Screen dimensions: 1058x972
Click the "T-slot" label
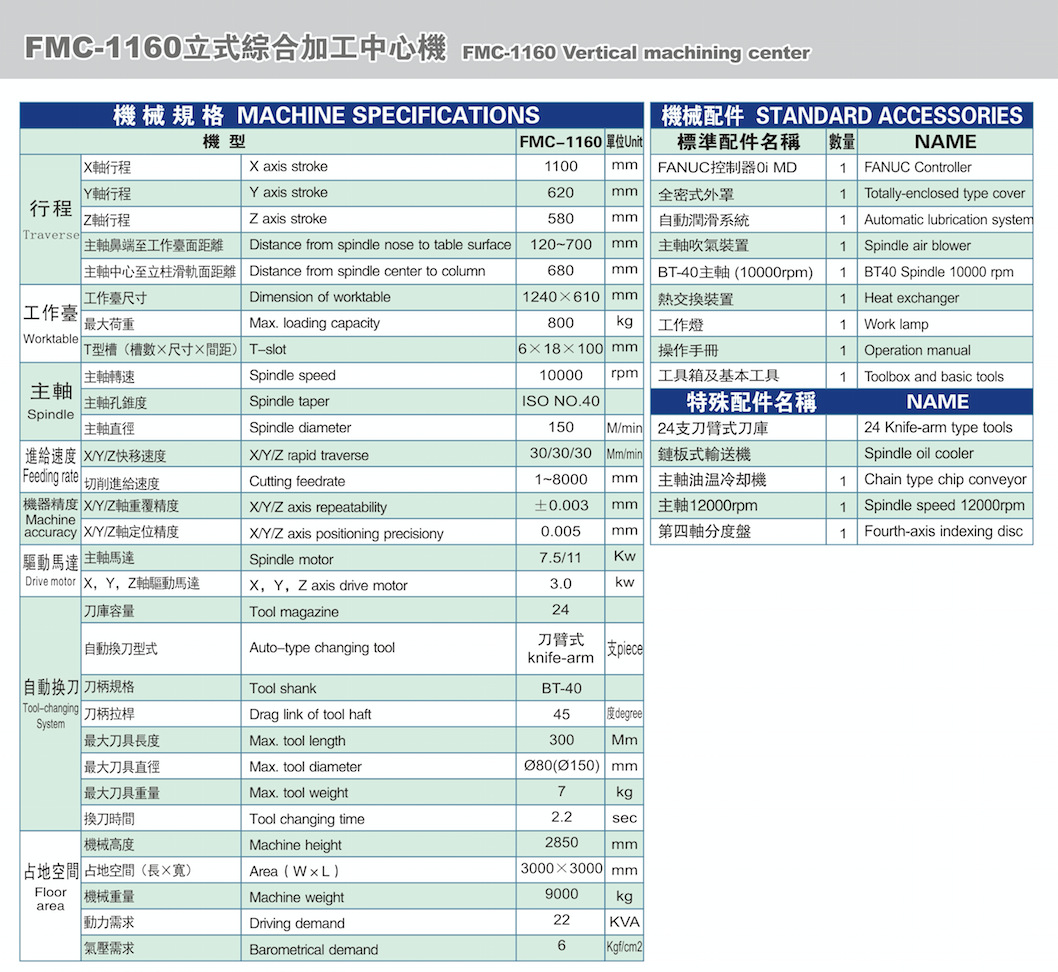[x=268, y=349]
